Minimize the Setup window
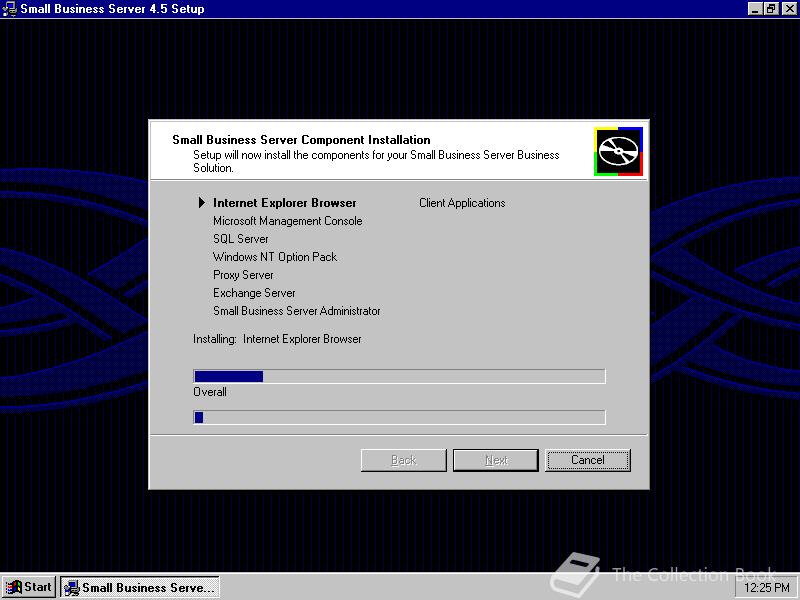Image resolution: width=800 pixels, height=600 pixels. (756, 9)
